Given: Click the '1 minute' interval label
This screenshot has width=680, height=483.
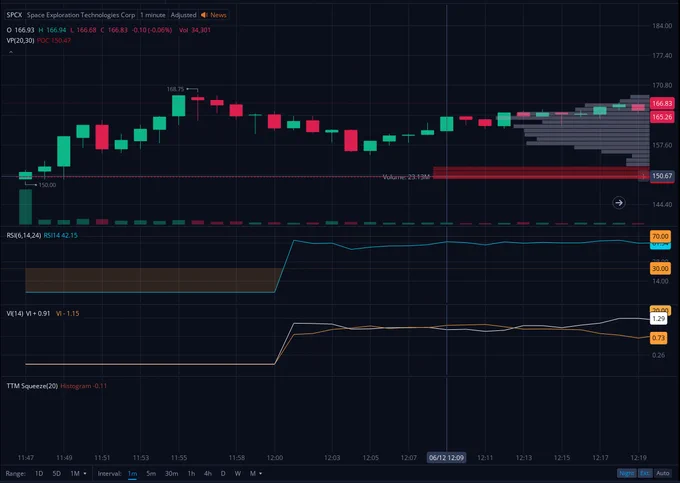Looking at the screenshot, I should coord(153,15).
